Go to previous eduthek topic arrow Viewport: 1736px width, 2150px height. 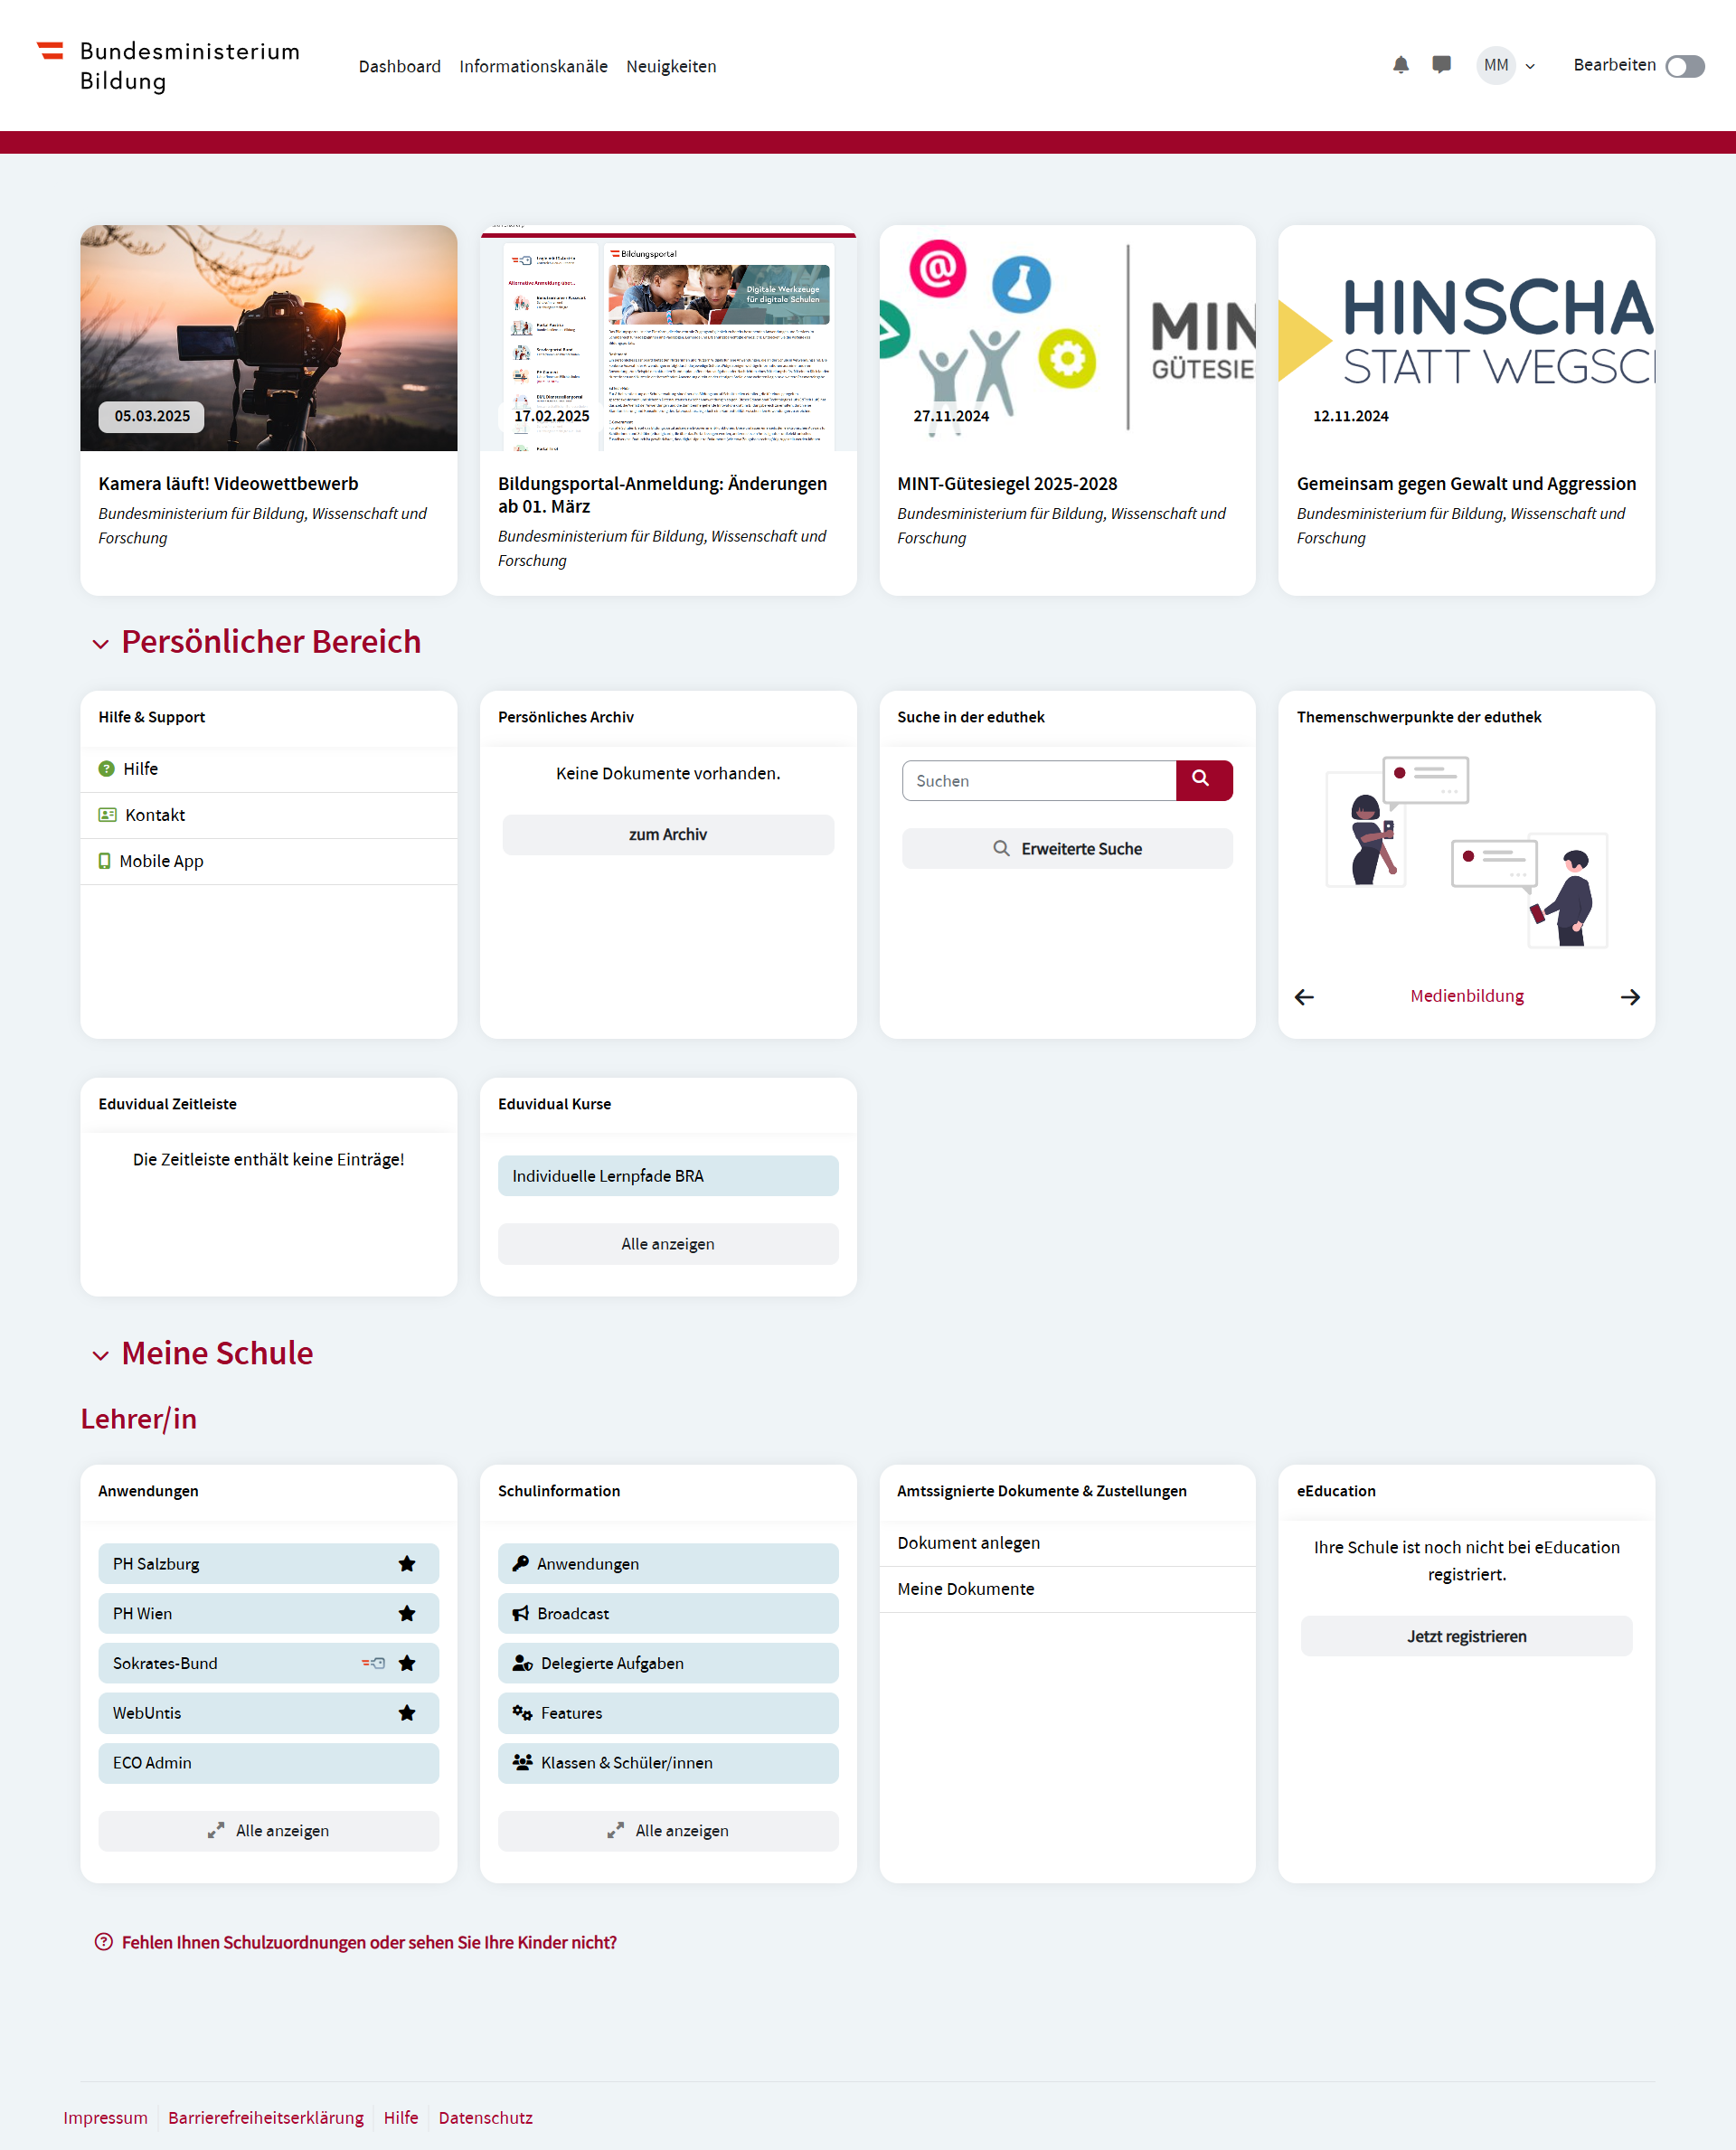coord(1304,997)
